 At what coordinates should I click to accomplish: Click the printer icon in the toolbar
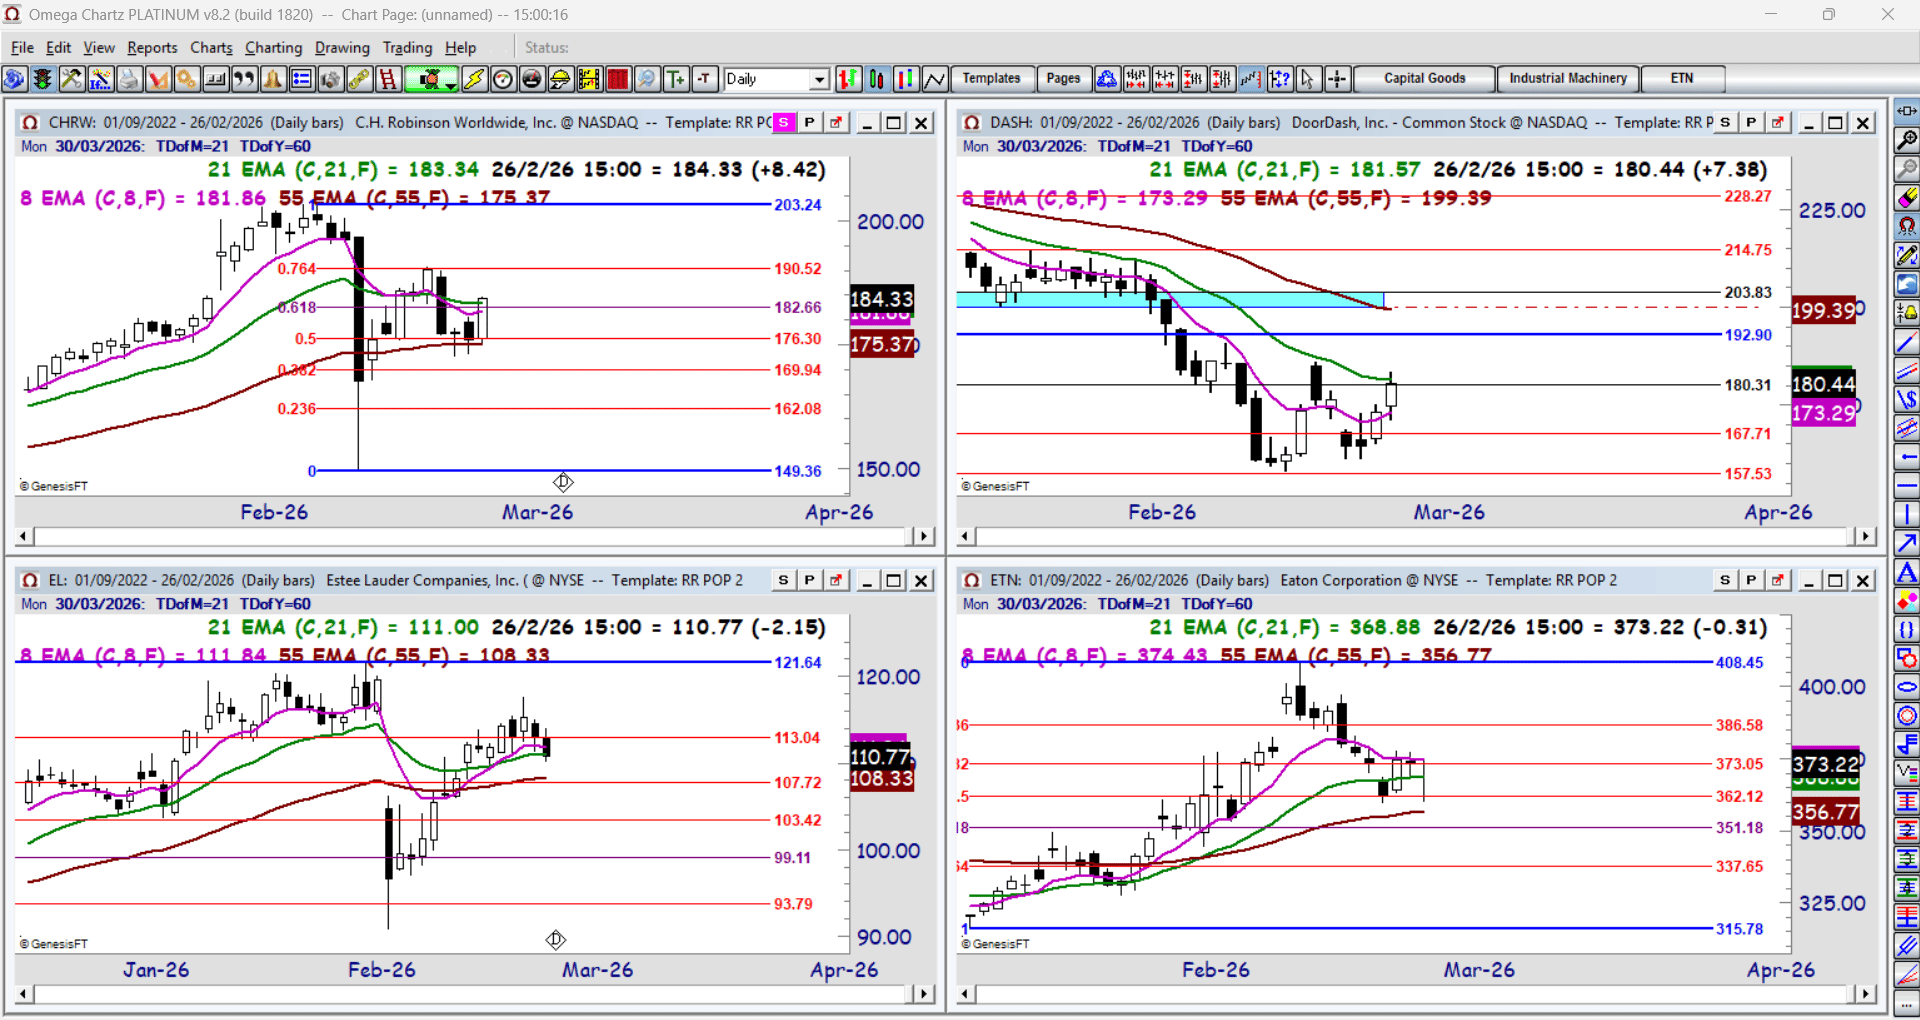click(129, 79)
